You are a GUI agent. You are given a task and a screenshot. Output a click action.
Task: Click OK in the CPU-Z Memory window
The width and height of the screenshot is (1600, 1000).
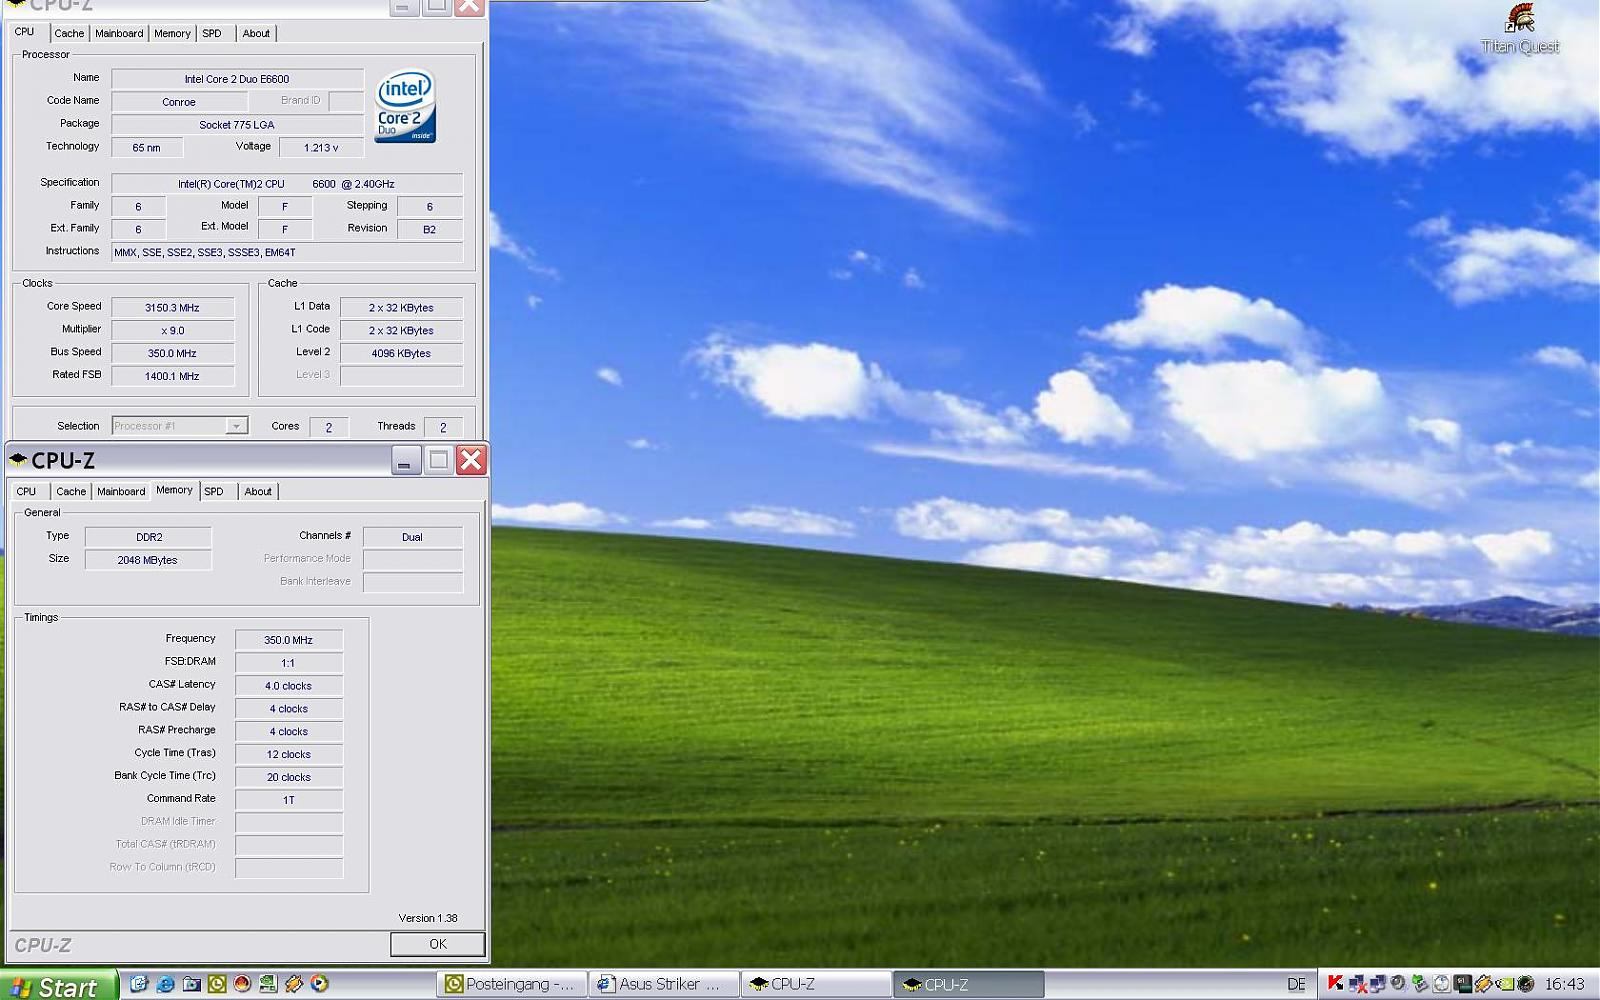pyautogui.click(x=437, y=944)
